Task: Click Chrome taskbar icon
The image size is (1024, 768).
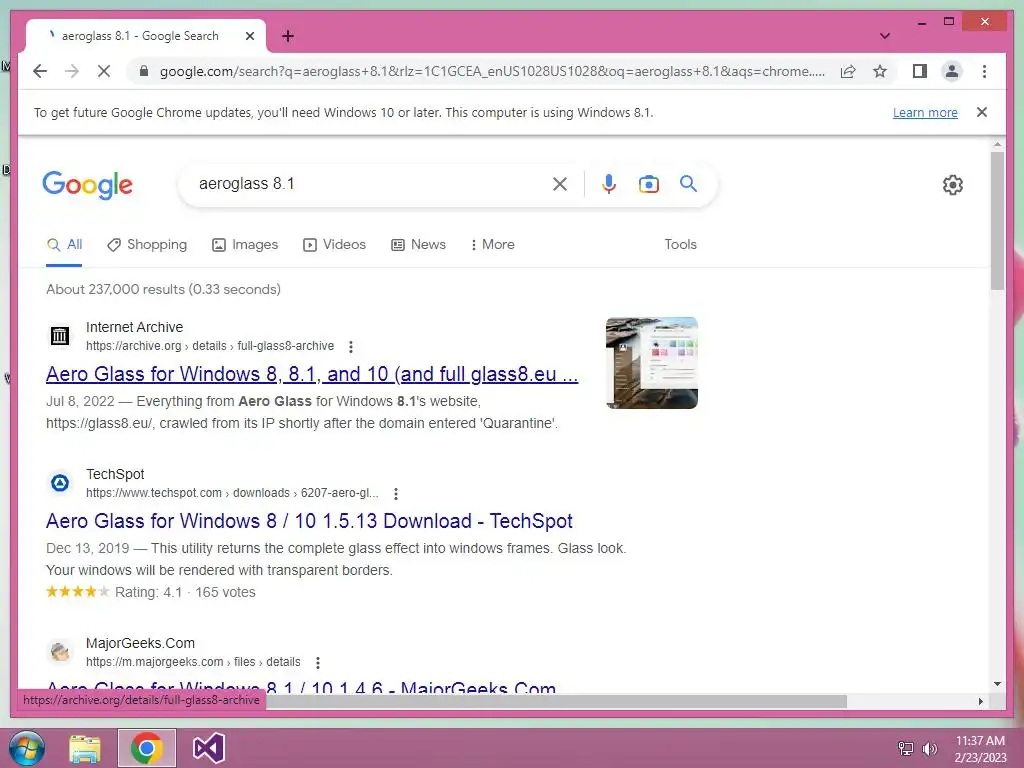Action: [147, 748]
